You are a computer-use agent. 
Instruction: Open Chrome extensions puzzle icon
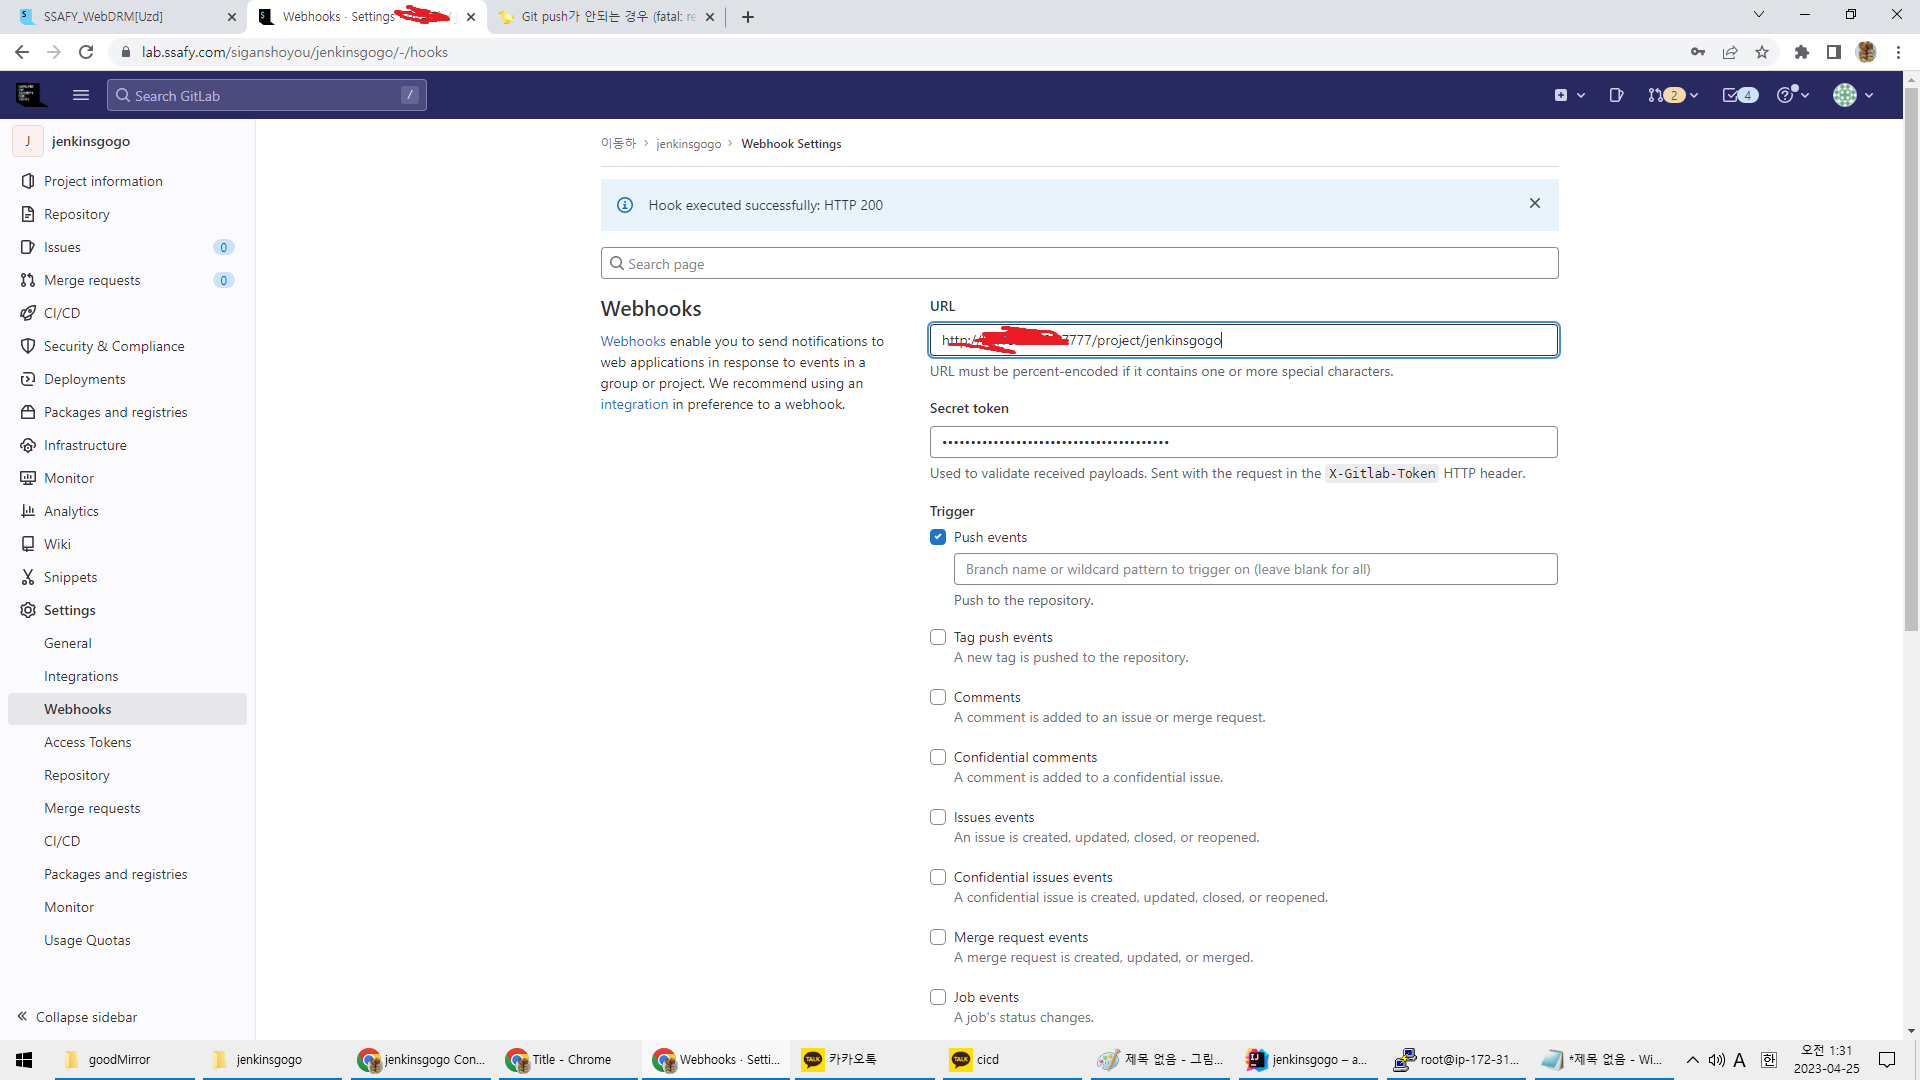coord(1801,52)
